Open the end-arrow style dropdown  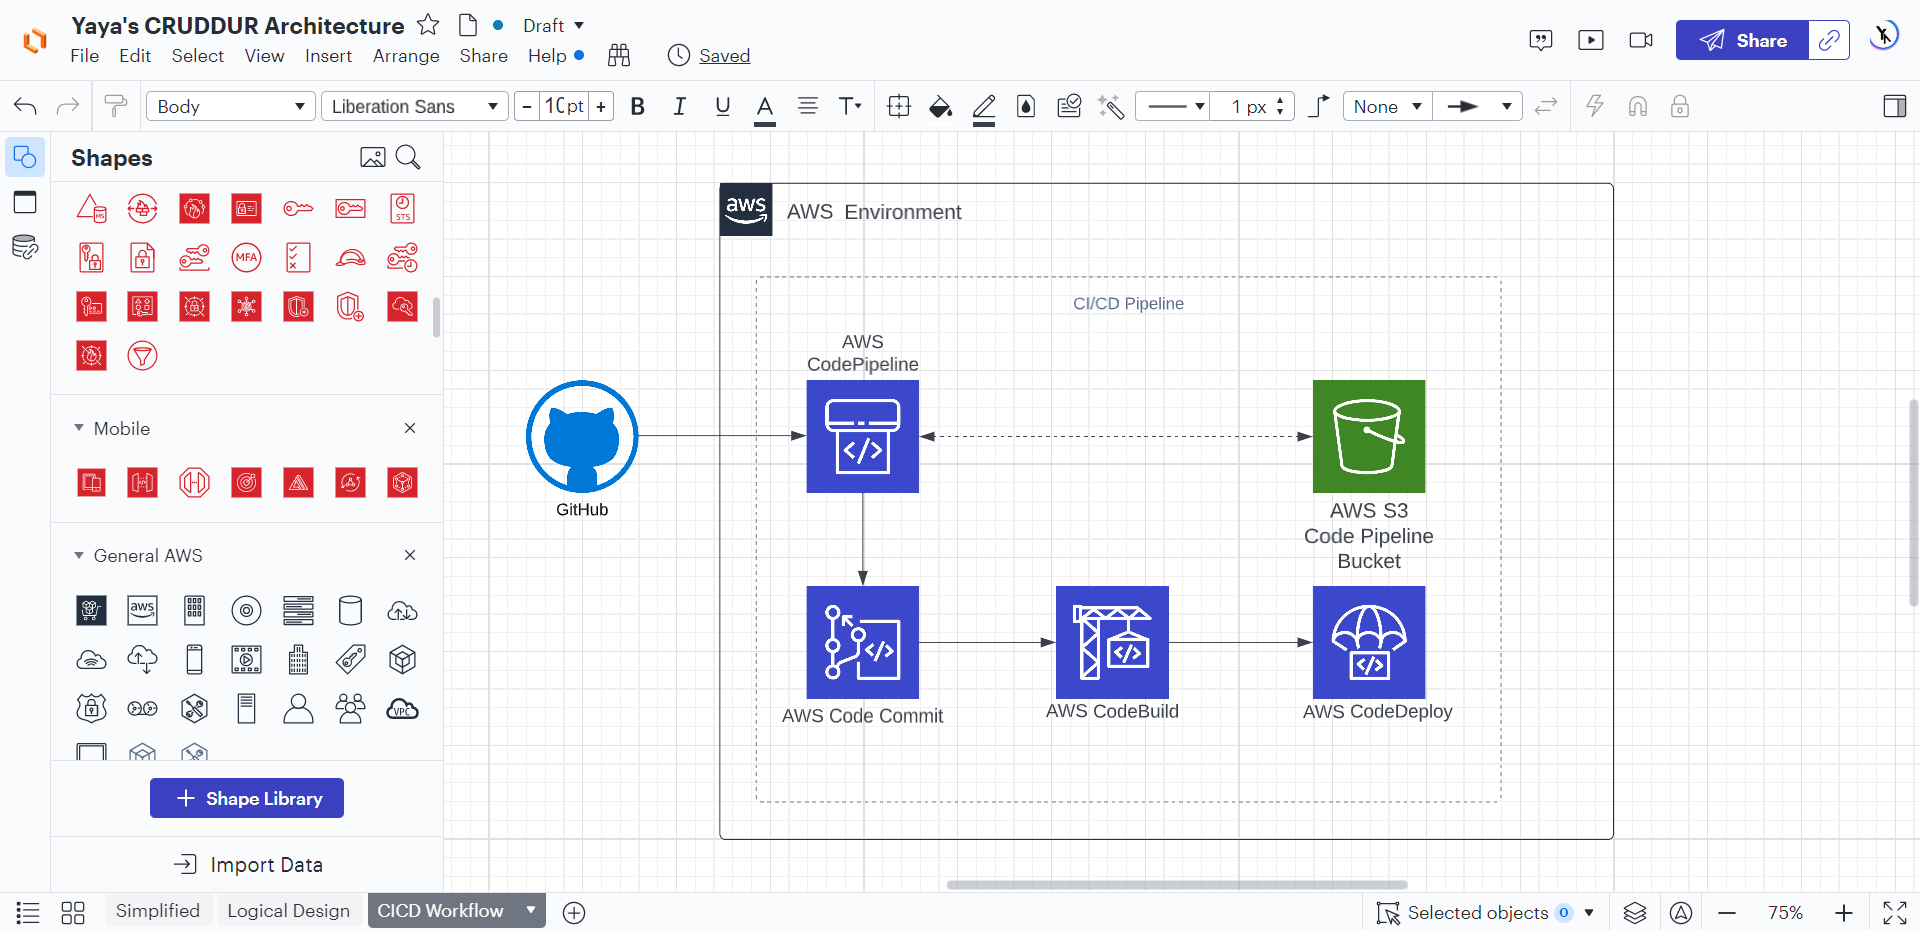click(x=1478, y=106)
